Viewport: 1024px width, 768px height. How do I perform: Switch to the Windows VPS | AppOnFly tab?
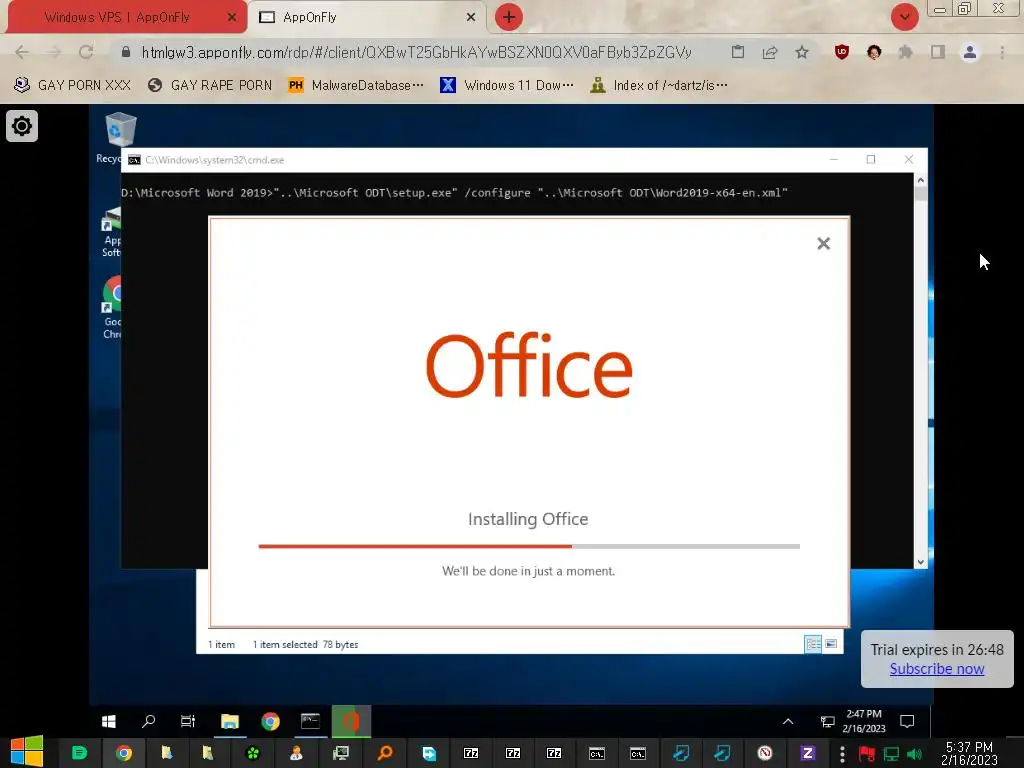pos(126,17)
